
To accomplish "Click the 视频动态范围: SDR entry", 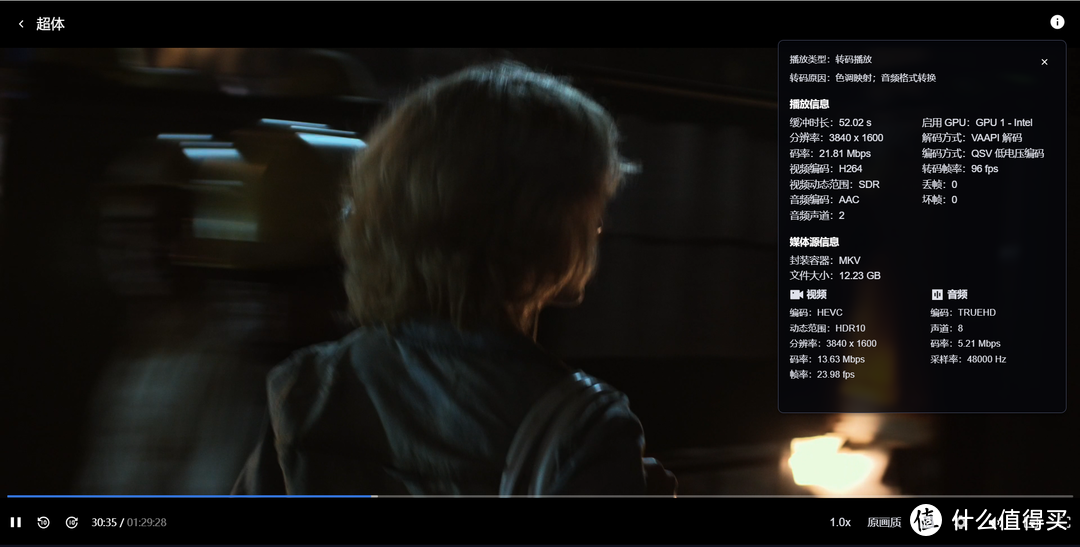I will click(834, 185).
